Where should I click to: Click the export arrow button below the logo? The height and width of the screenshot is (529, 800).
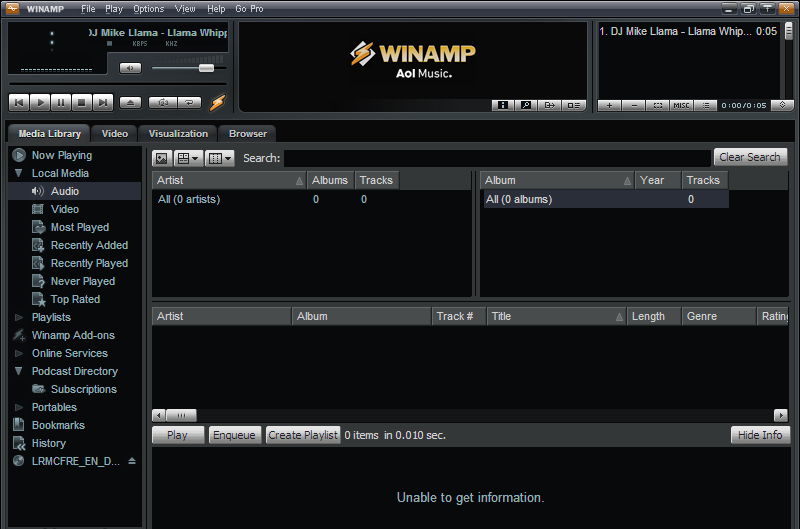pyautogui.click(x=549, y=105)
